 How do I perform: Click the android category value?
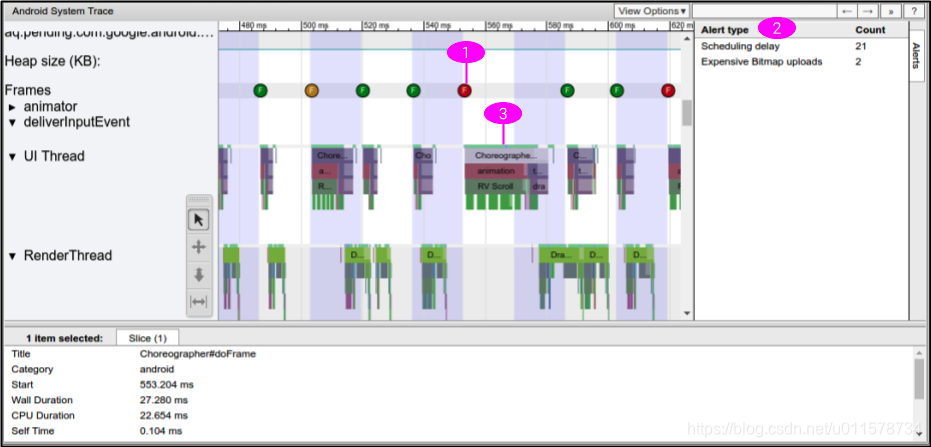pos(157,369)
